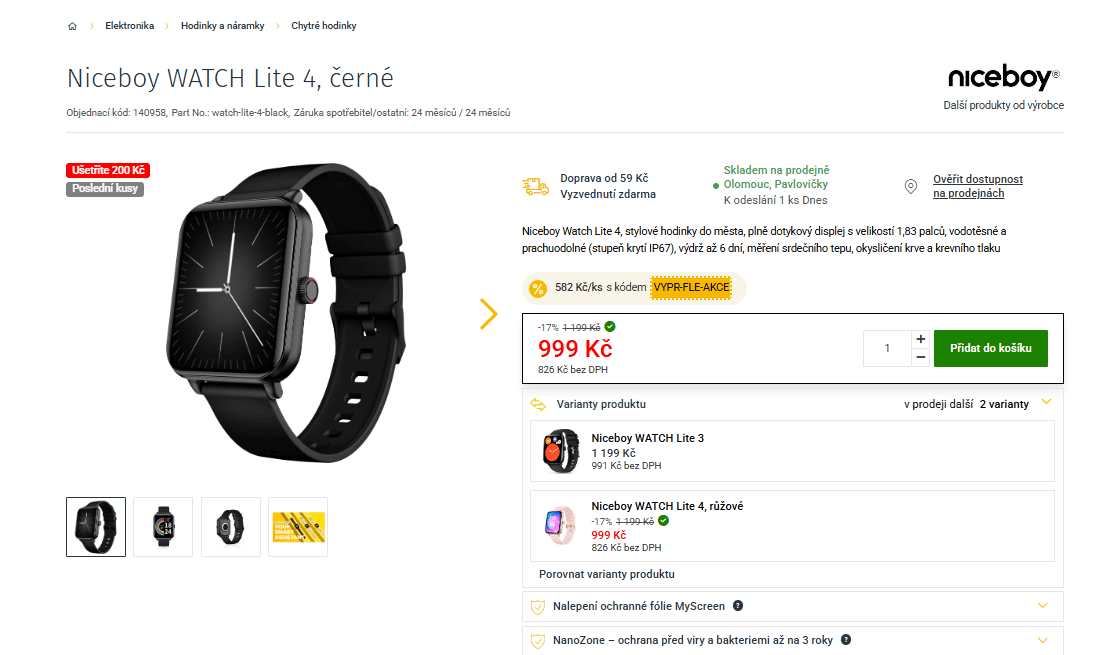This screenshot has height=655, width=1094.
Task: Select the pink Niceboy WATCH Lite 4 variant
Action: coord(667,506)
